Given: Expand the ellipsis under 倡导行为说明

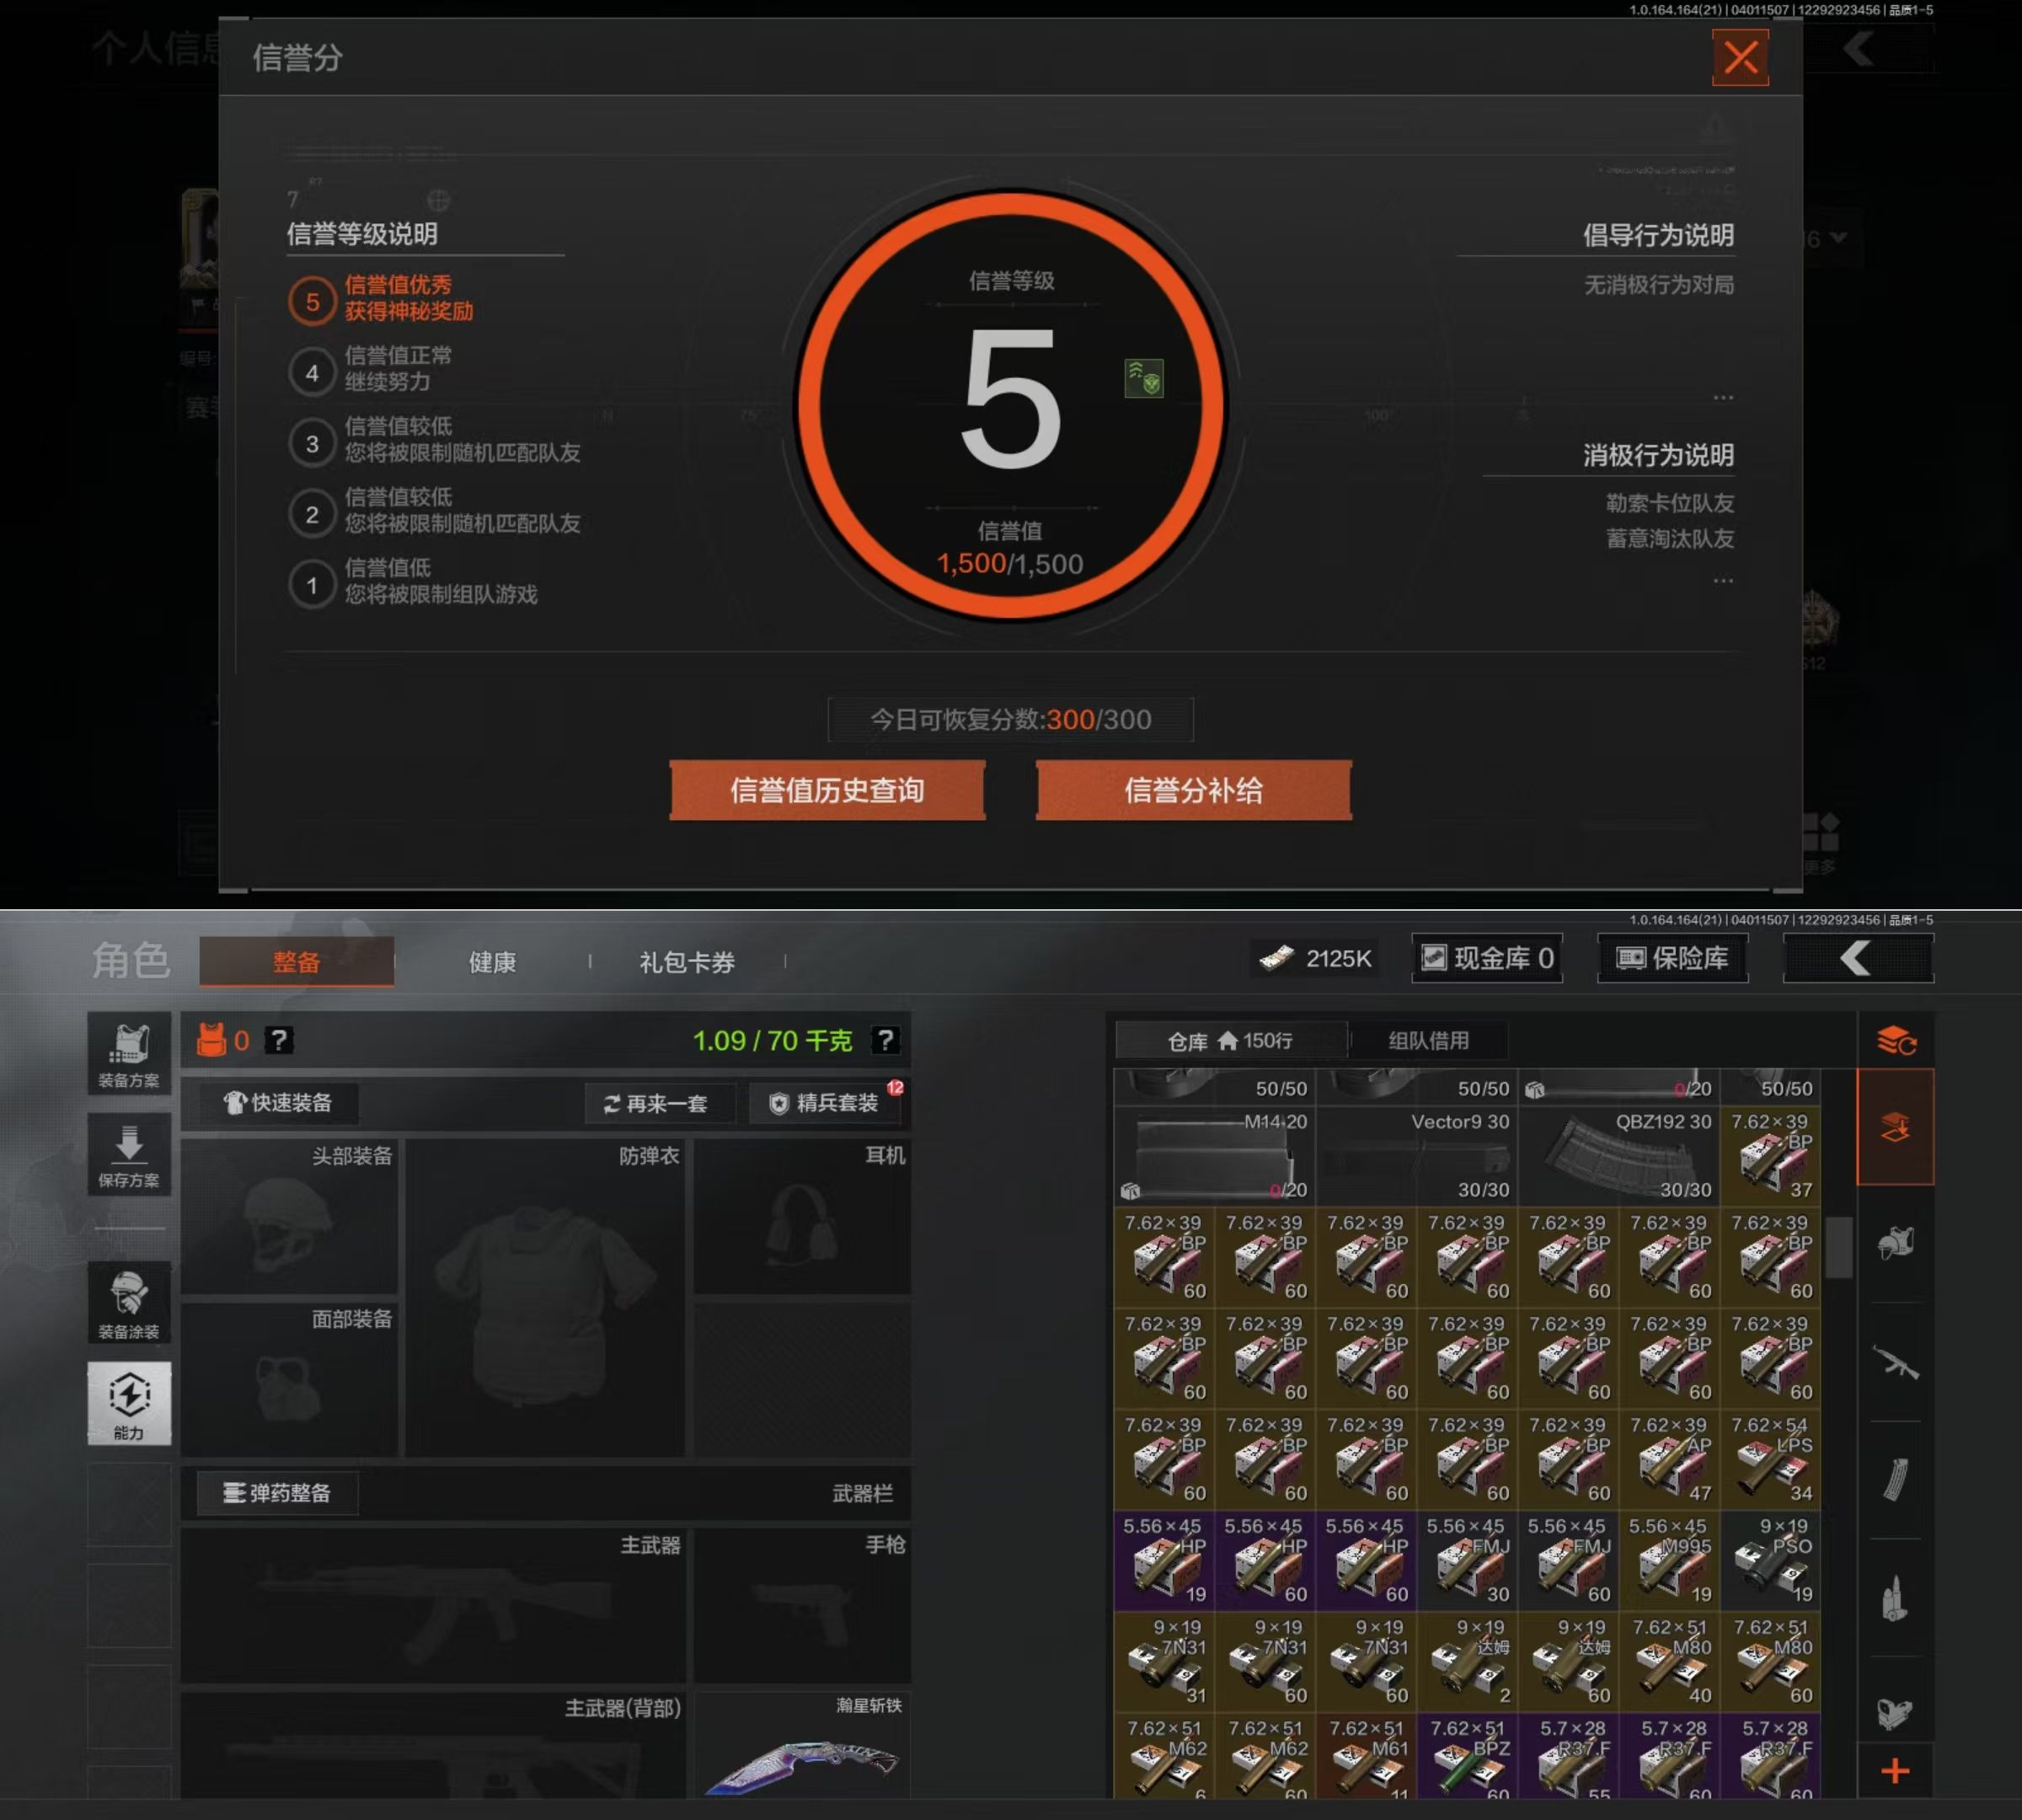Looking at the screenshot, I should (x=1722, y=398).
